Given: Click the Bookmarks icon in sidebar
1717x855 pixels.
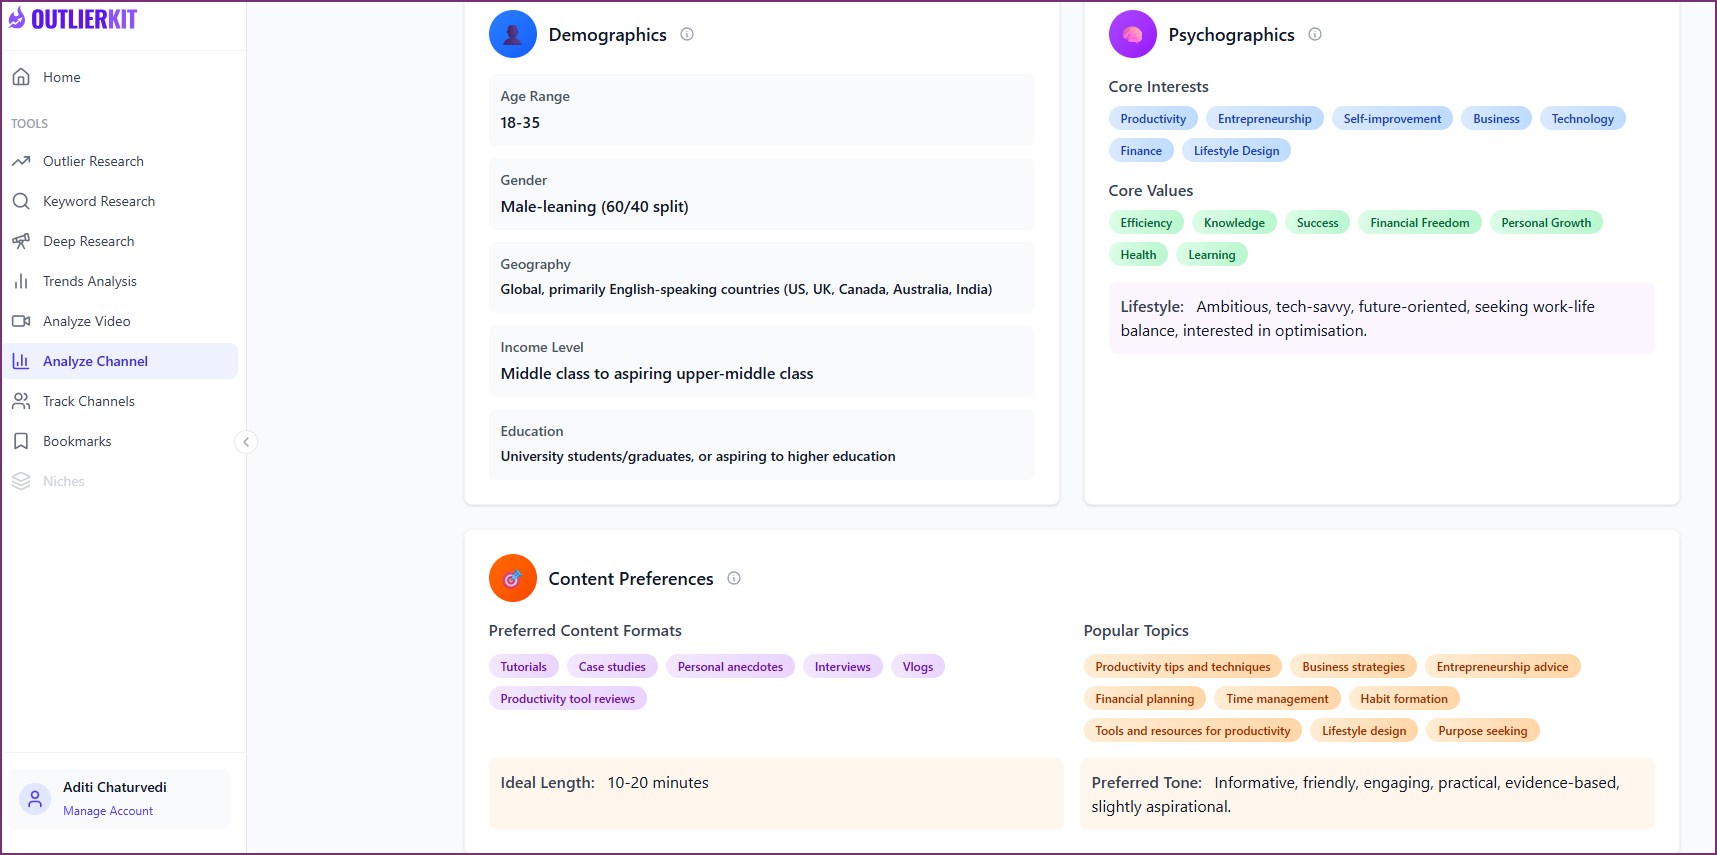Looking at the screenshot, I should 21,441.
